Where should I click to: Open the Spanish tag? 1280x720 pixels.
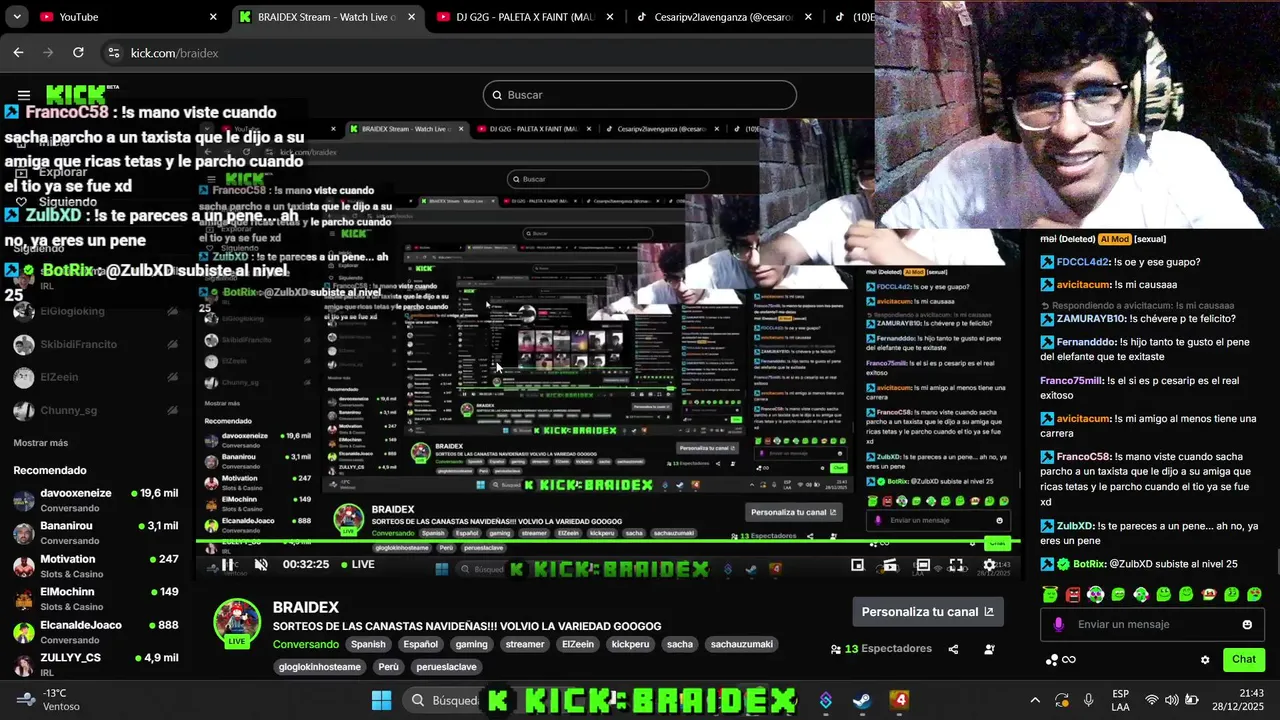[368, 645]
